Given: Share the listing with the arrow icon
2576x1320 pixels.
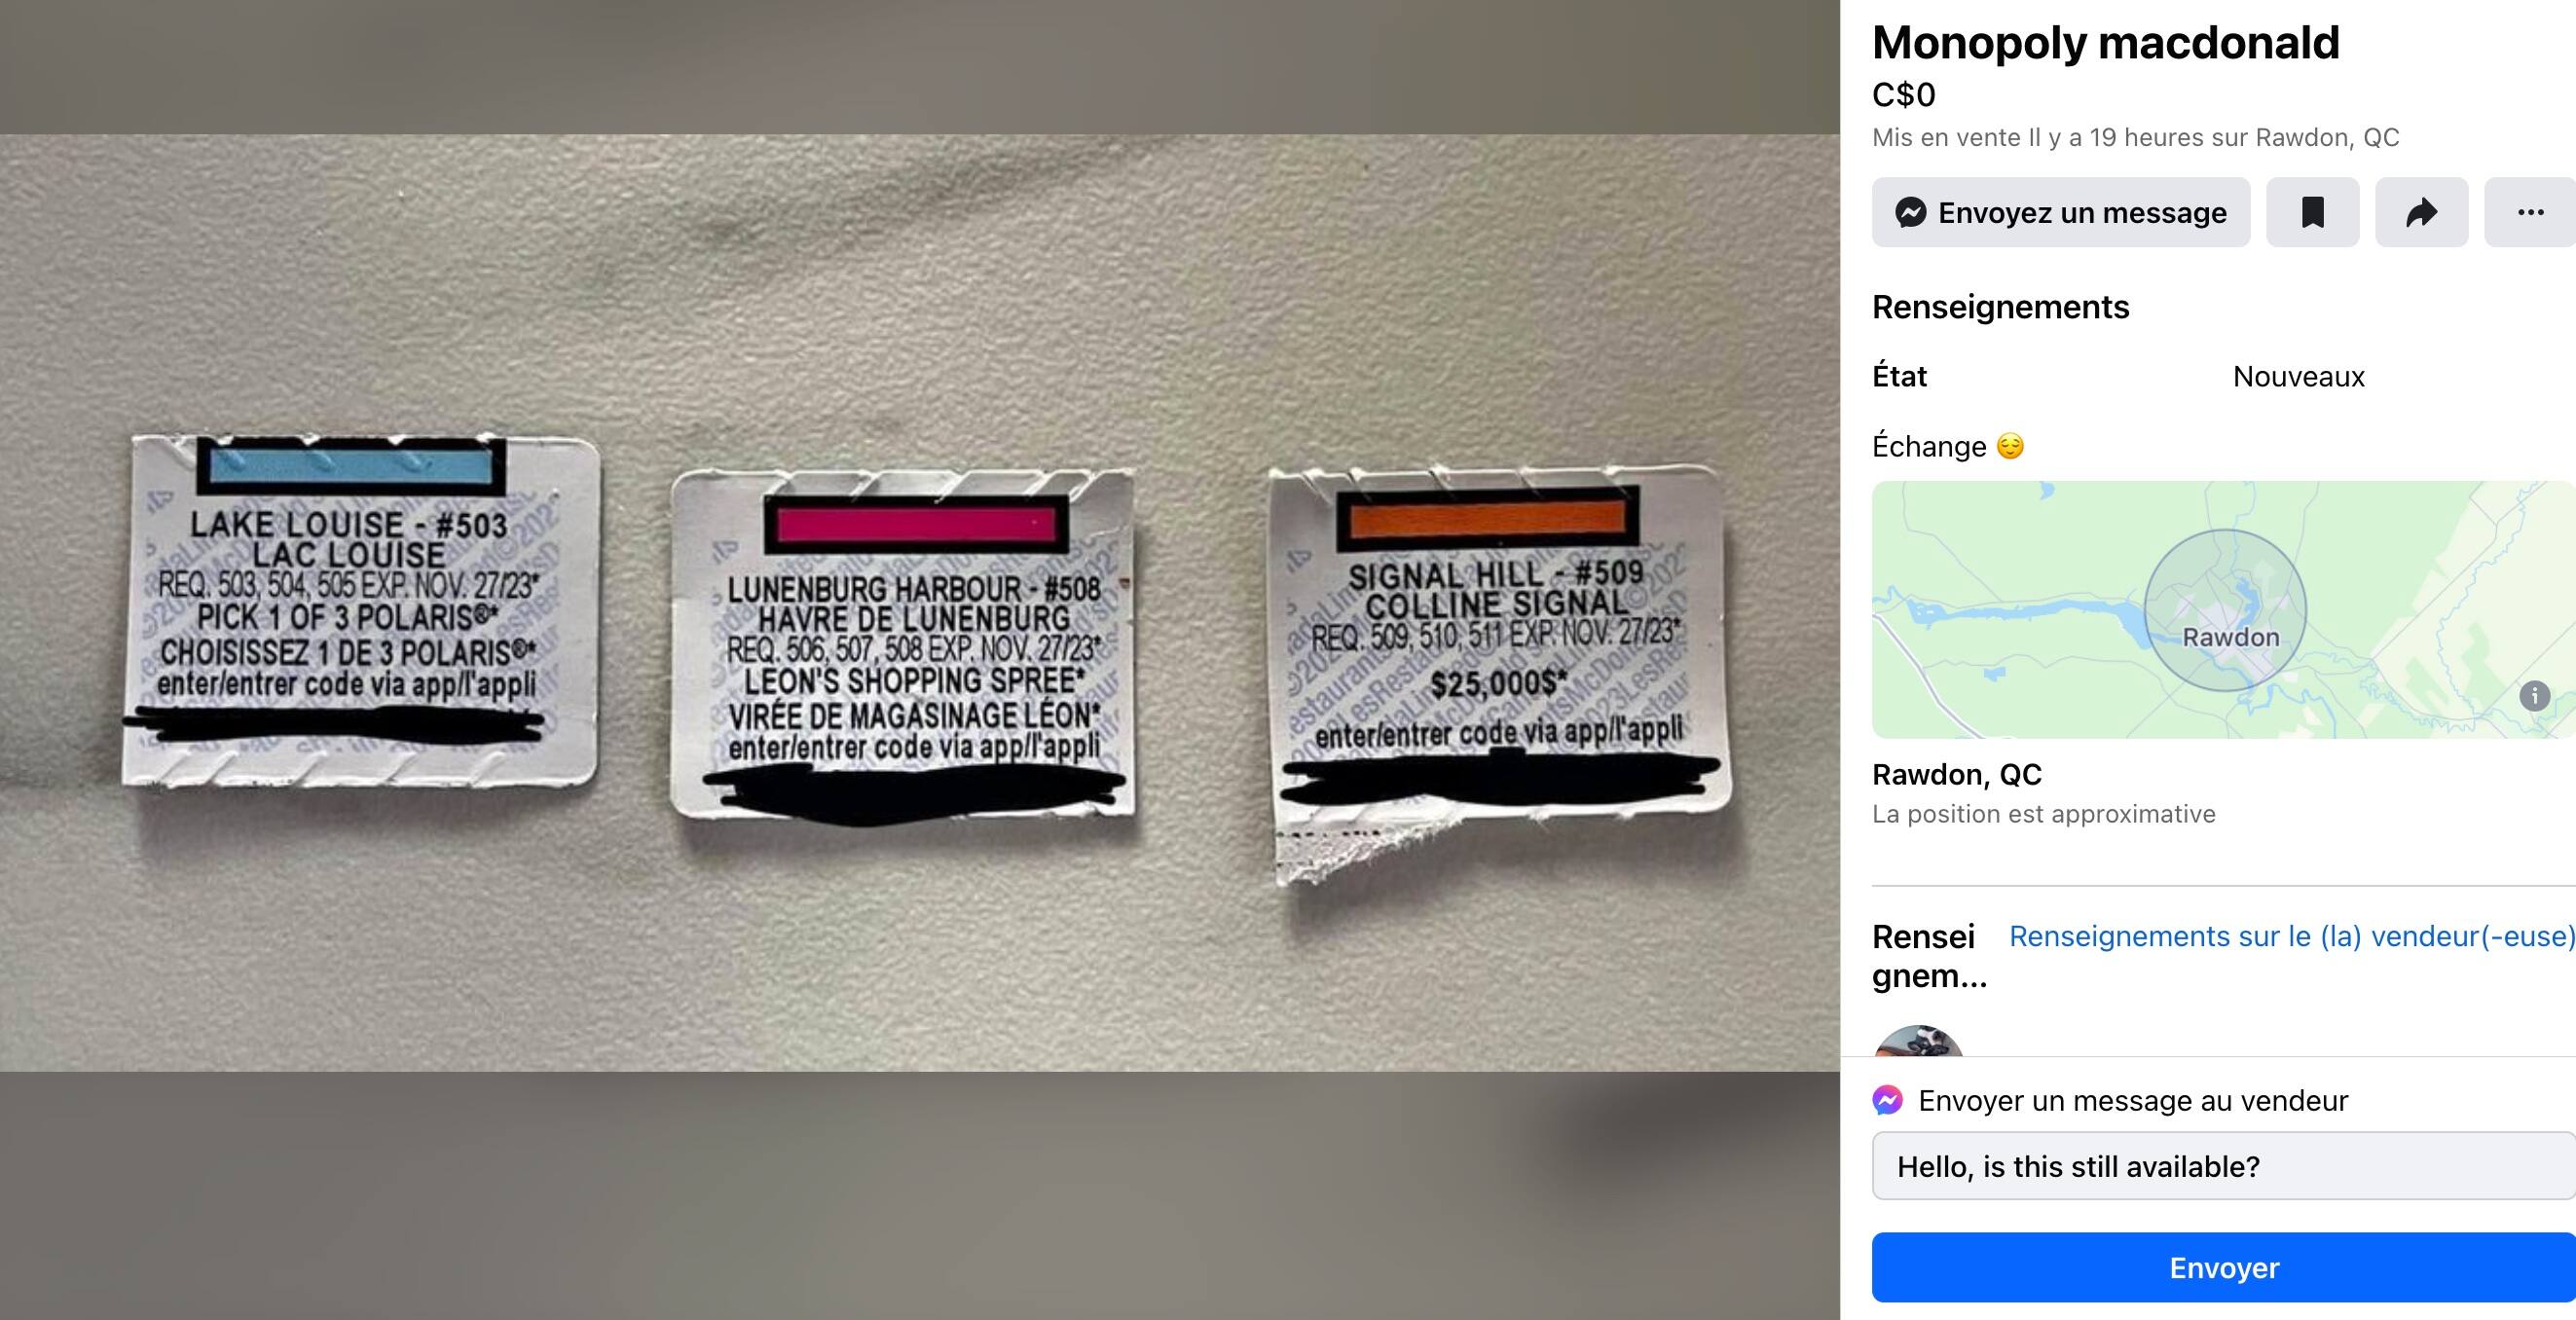Looking at the screenshot, I should [x=2421, y=212].
